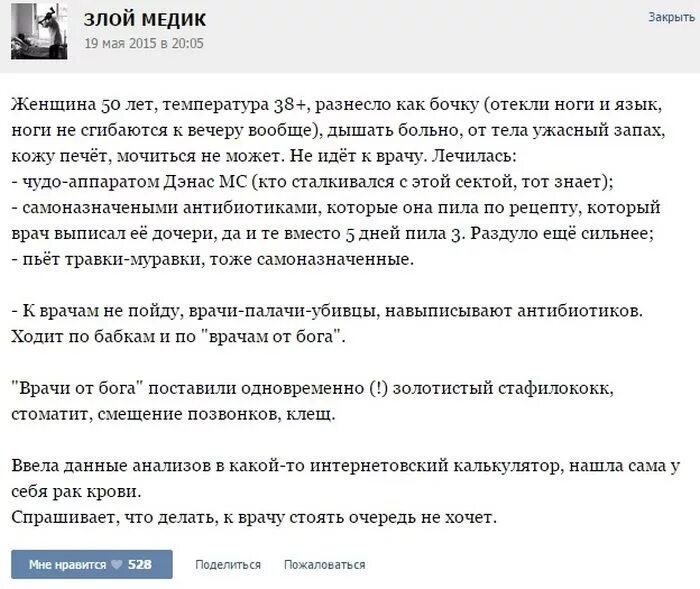Click the heart icon in like button
The height and width of the screenshot is (589, 700).
click(116, 565)
